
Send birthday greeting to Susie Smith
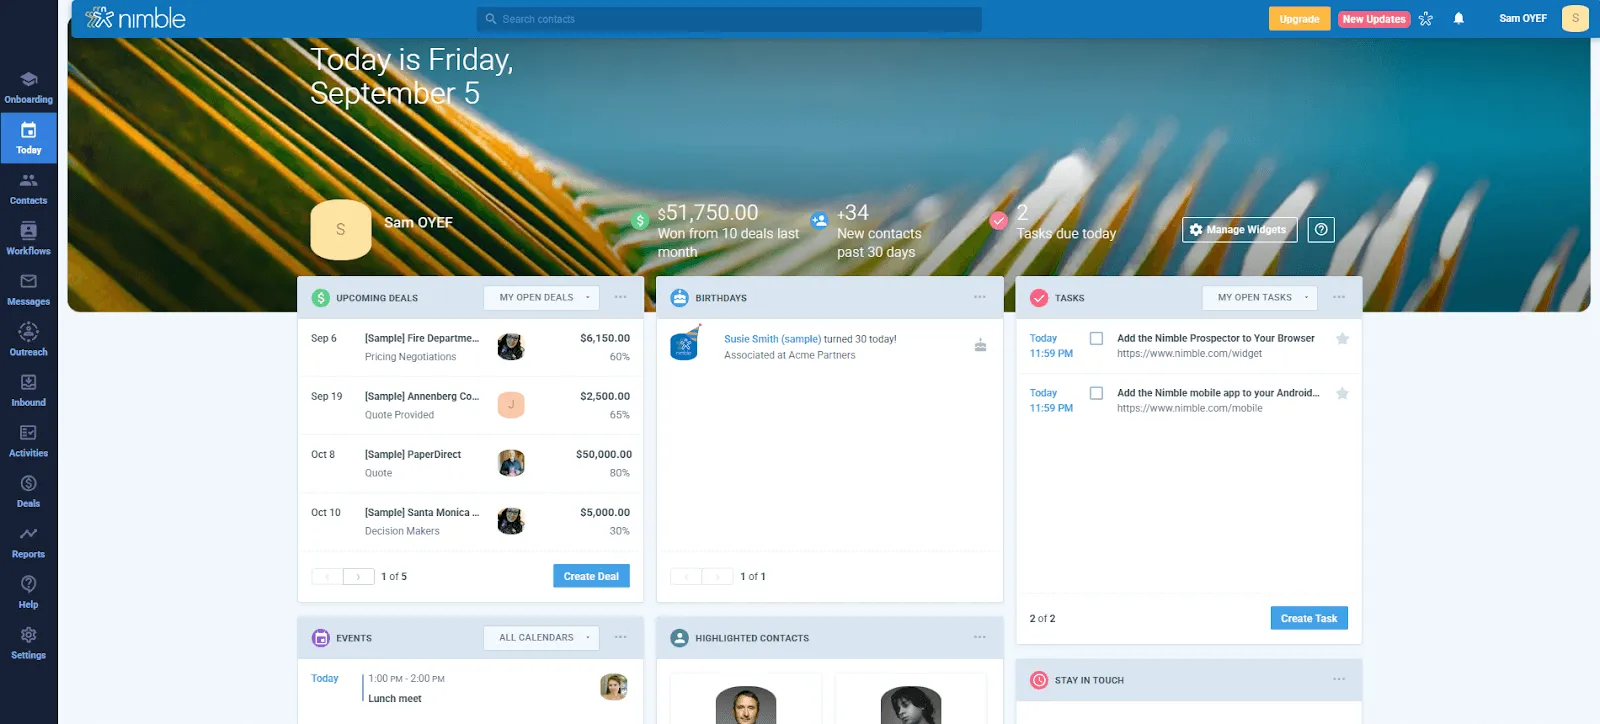980,345
